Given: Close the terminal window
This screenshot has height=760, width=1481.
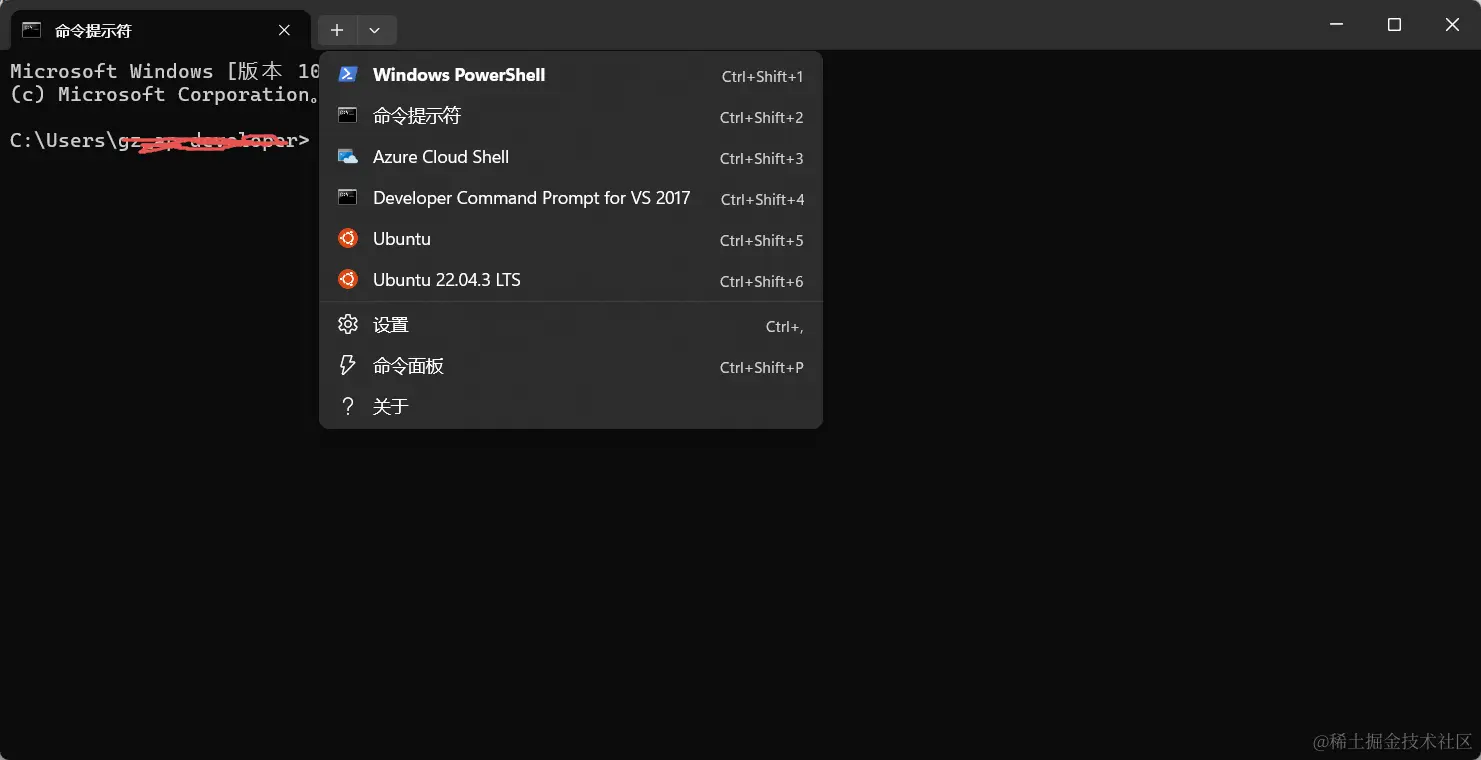Looking at the screenshot, I should [1452, 25].
